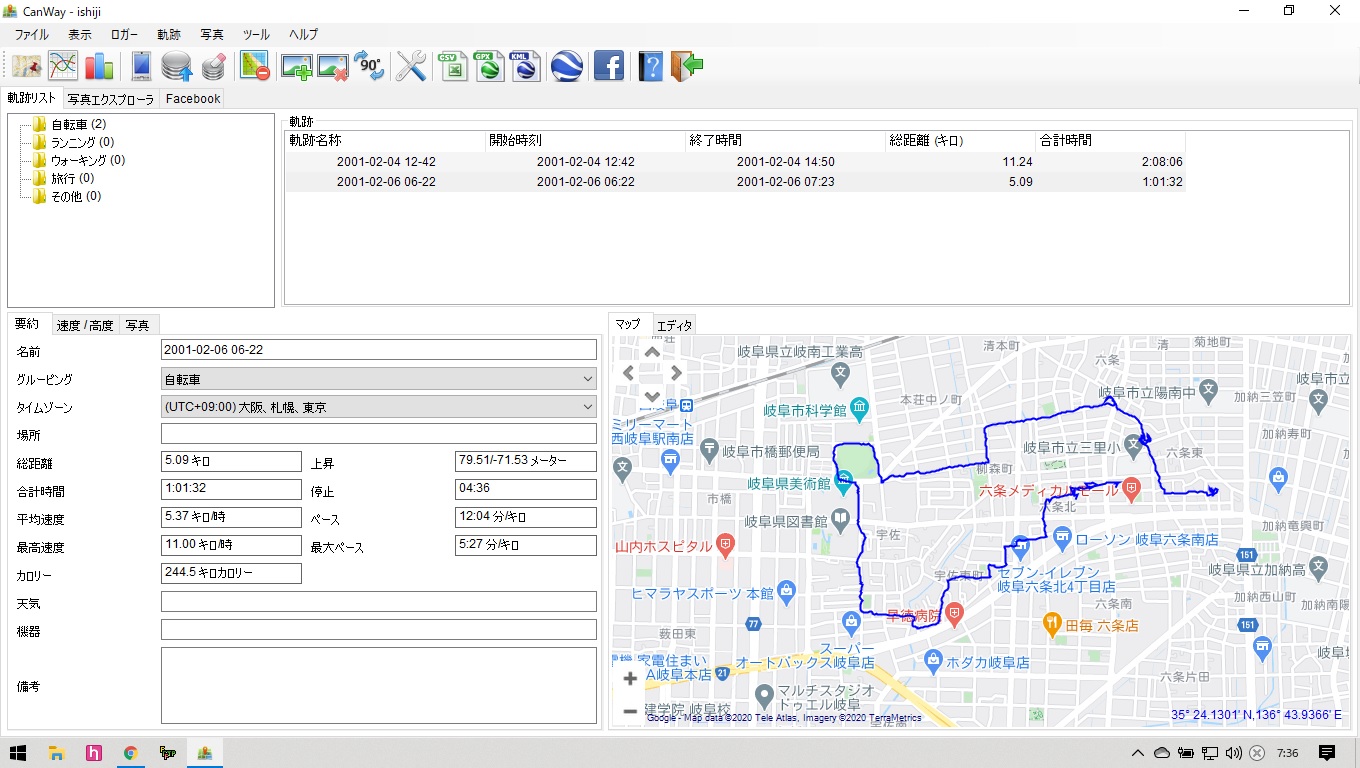
Task: Select the ランニング folder in tree
Action: point(81,142)
